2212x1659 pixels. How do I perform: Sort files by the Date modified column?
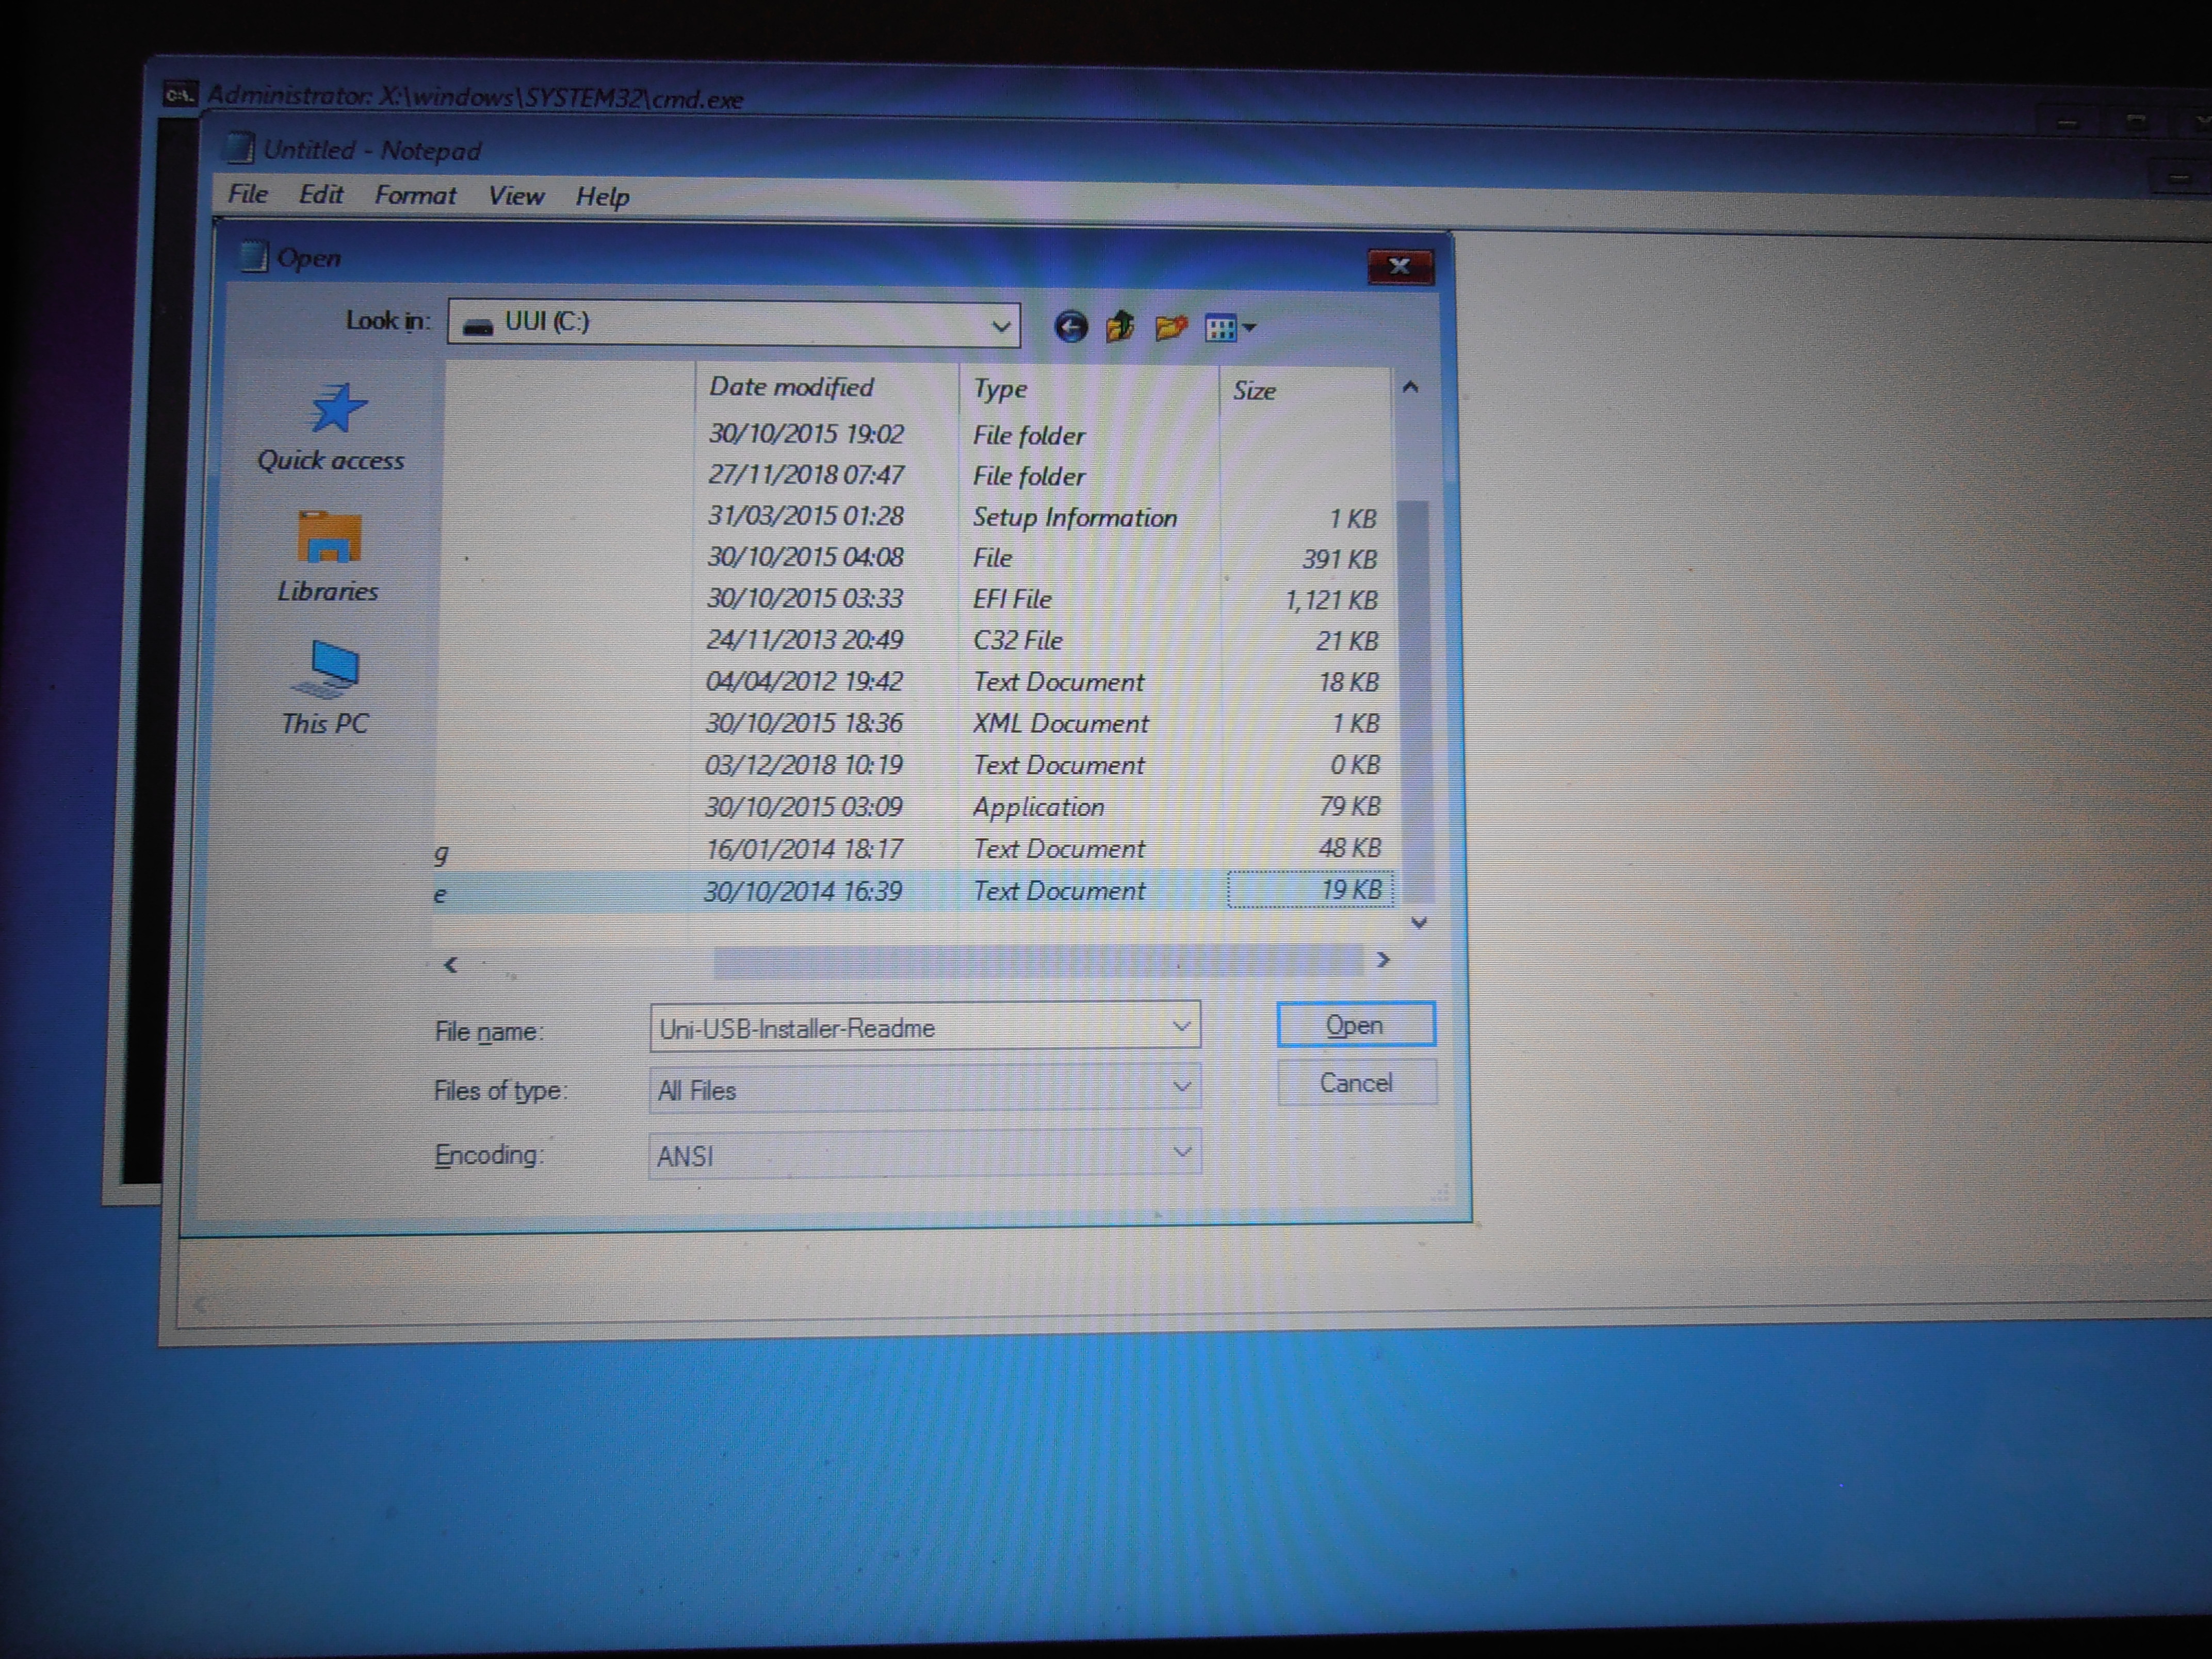click(792, 387)
